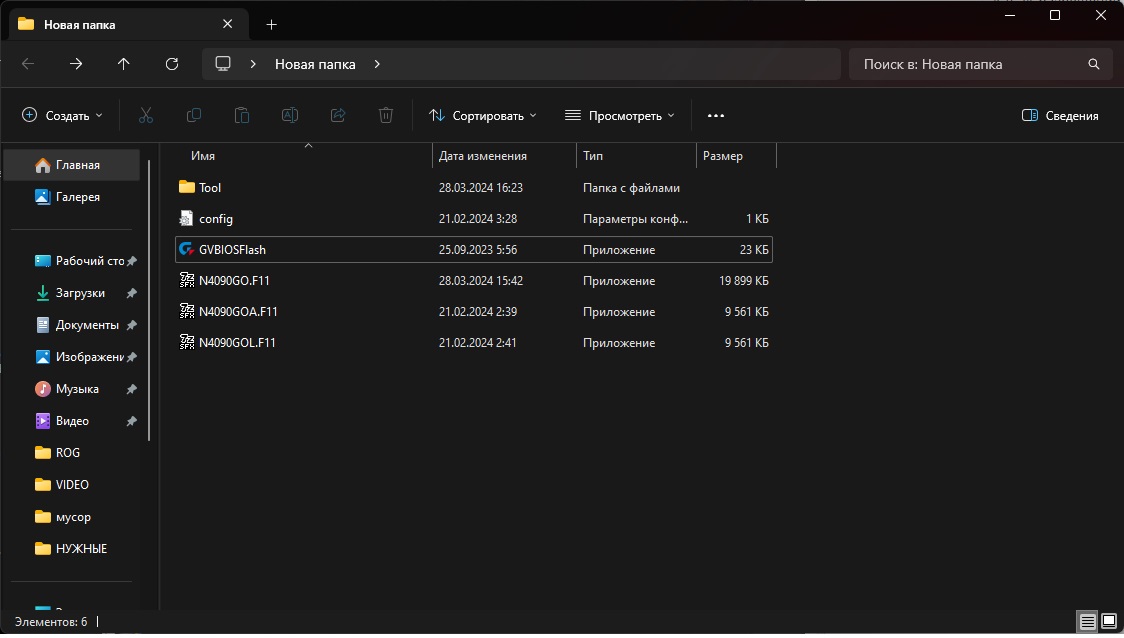Click the navigation pane vertical scrollbar

(149, 301)
